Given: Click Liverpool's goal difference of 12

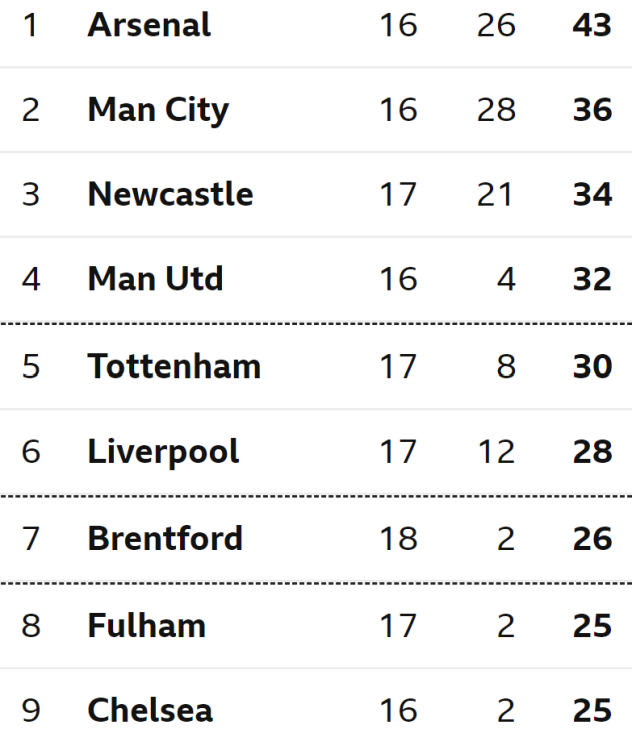Looking at the screenshot, I should point(497,452).
